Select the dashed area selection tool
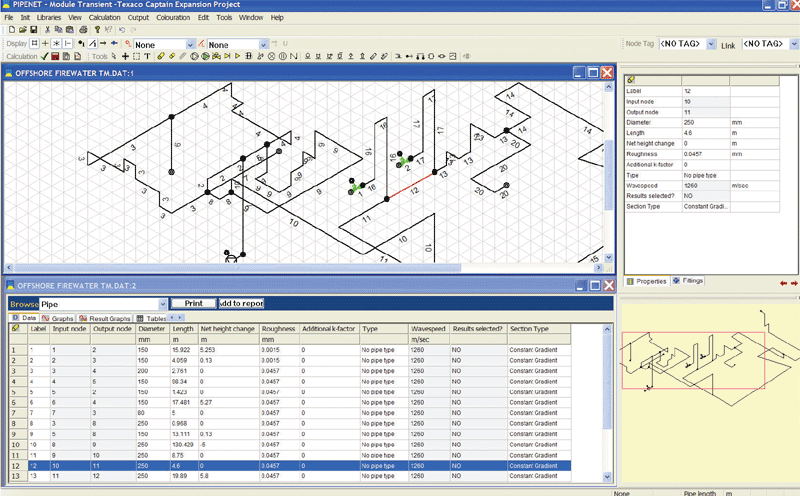The height and width of the screenshot is (496, 800). point(136,56)
